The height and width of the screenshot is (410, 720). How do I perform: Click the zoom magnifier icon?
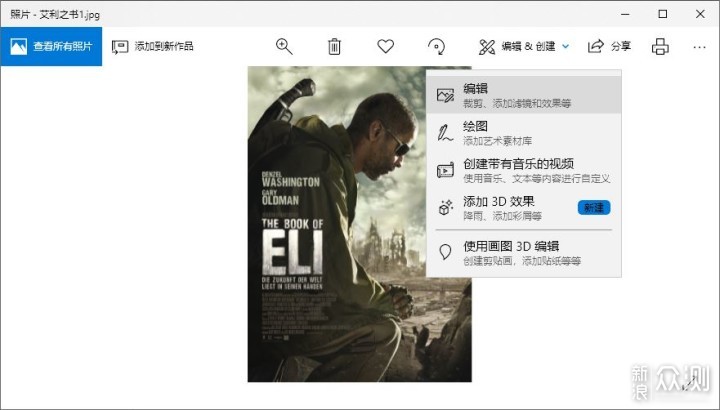click(284, 46)
